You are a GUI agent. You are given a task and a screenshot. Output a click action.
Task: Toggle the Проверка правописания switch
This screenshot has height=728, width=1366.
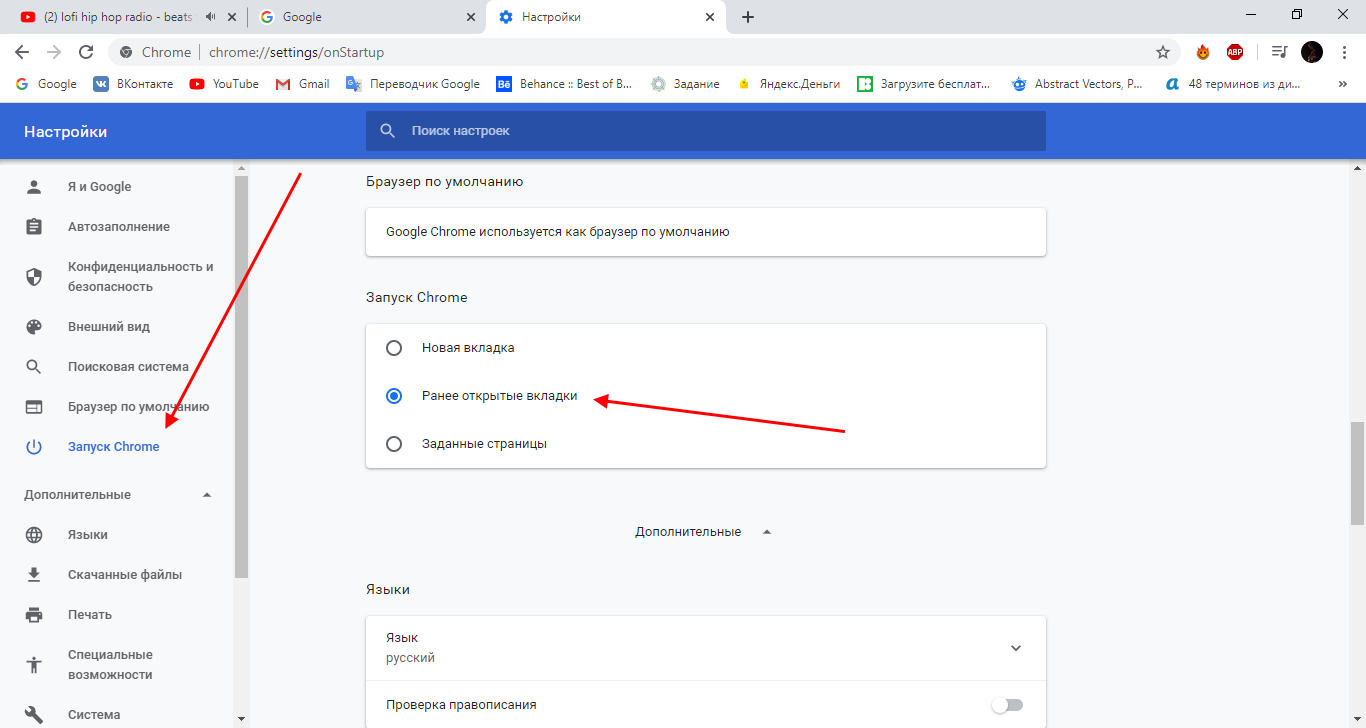point(1007,705)
